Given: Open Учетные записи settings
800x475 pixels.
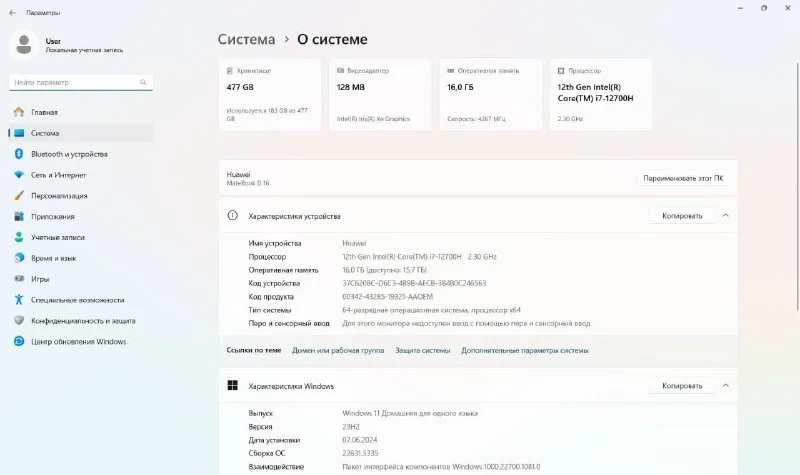Looking at the screenshot, I should [x=59, y=238].
